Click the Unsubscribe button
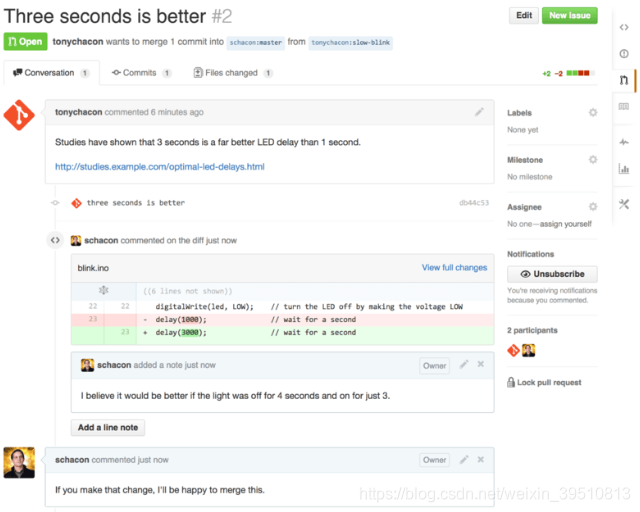The height and width of the screenshot is (512, 640). 552,274
